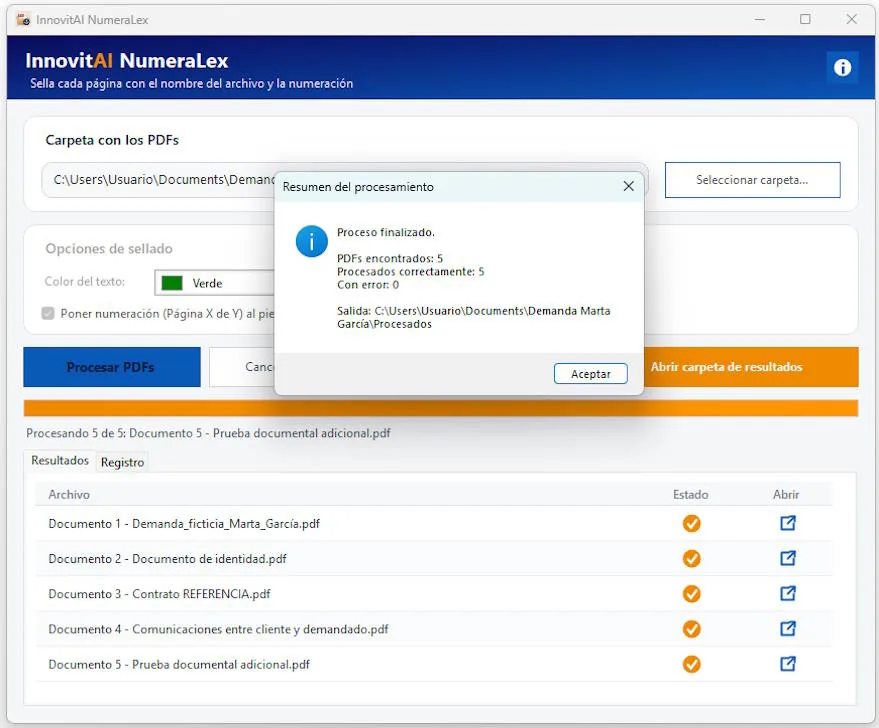Click the 'Opciones de sellado' heading

(x=109, y=249)
